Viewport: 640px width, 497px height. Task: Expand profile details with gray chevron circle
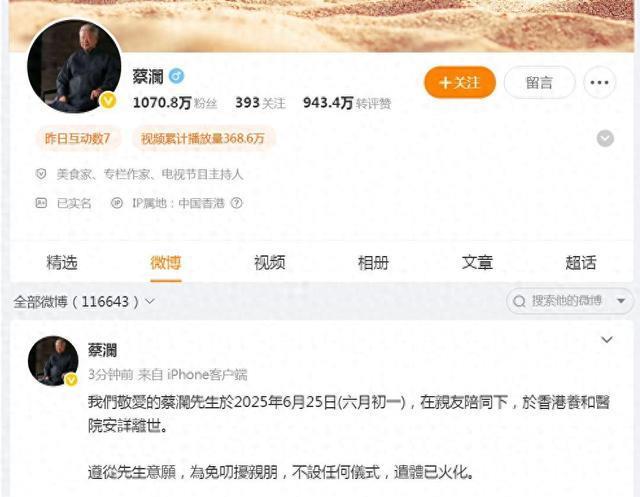[x=605, y=138]
